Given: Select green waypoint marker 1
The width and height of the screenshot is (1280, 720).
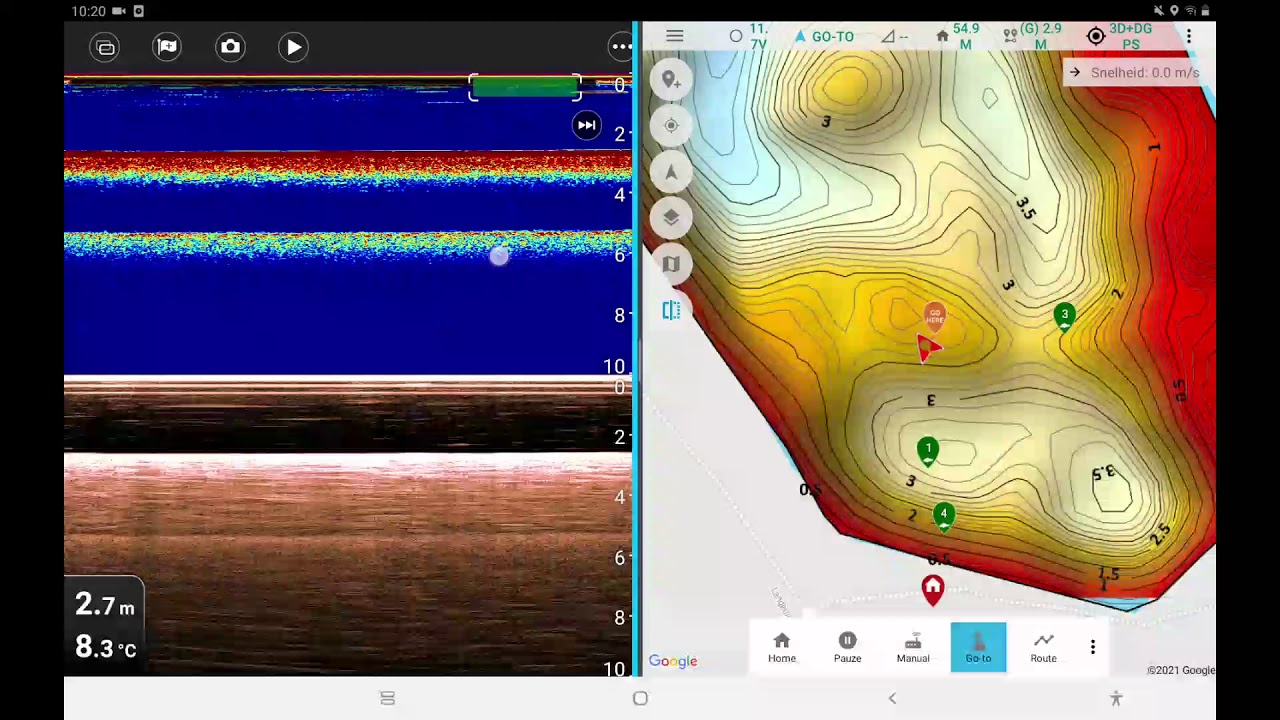Looking at the screenshot, I should point(928,452).
